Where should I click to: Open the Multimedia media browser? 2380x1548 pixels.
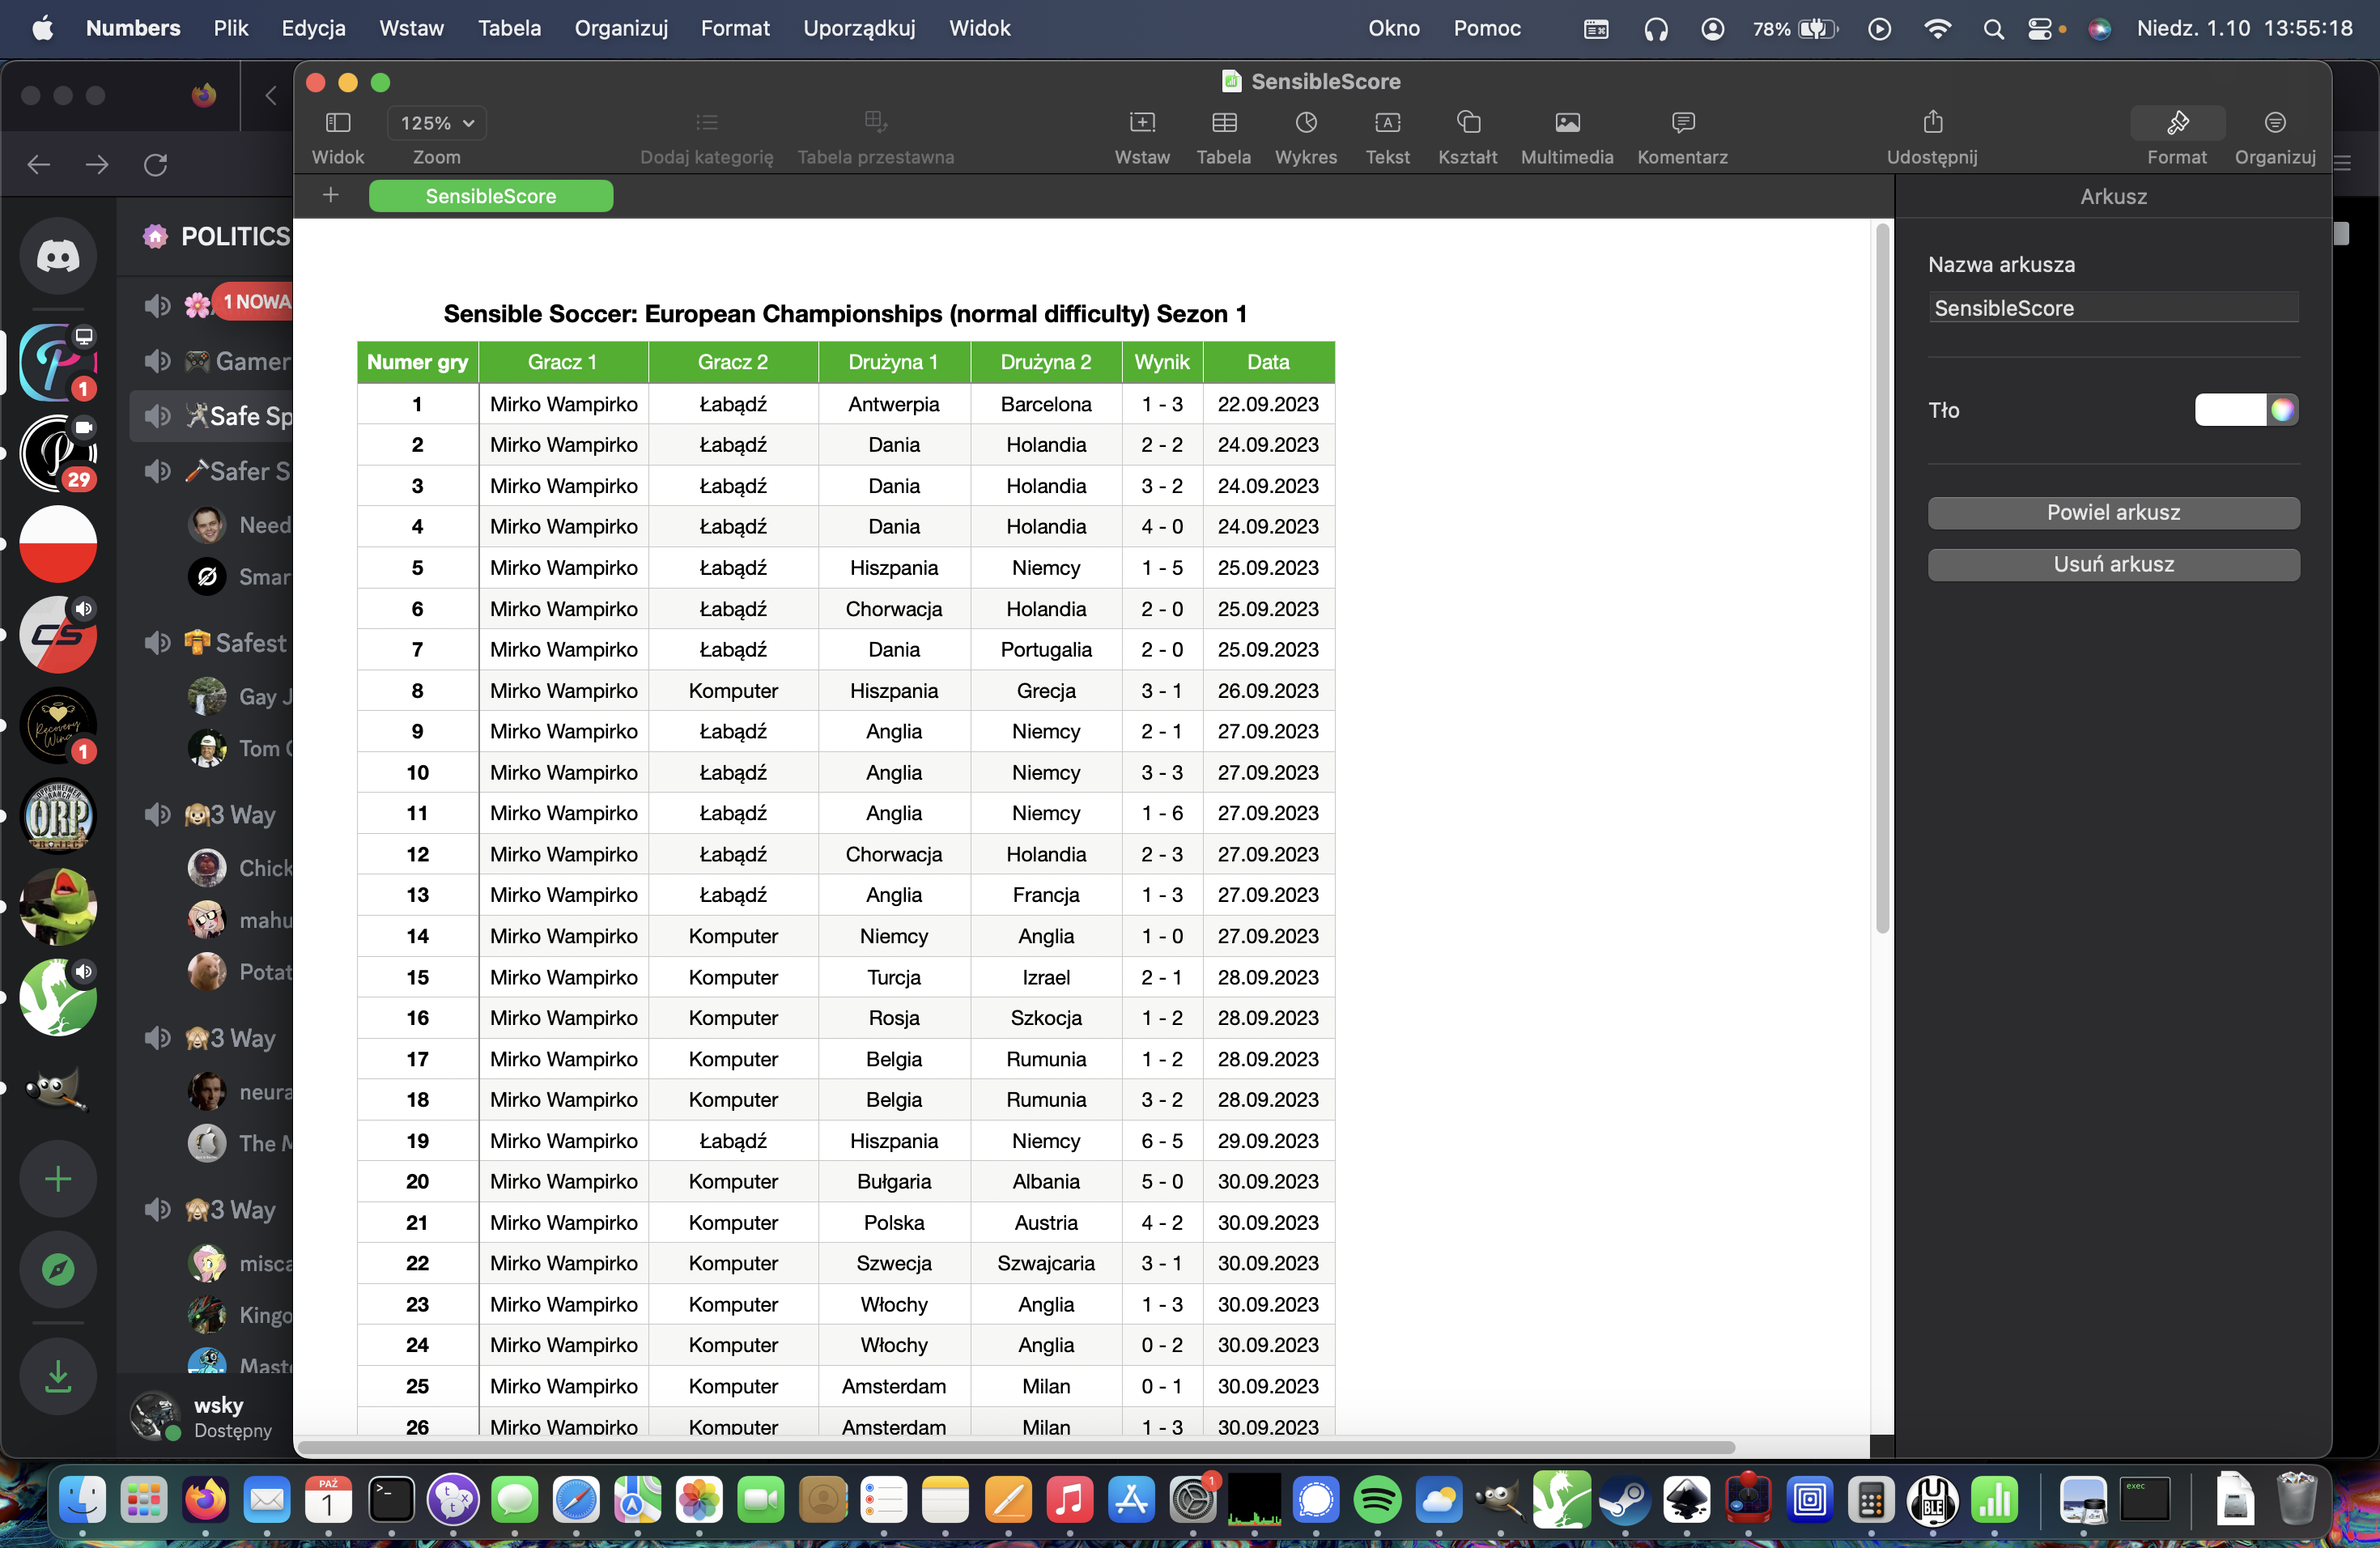(1566, 123)
